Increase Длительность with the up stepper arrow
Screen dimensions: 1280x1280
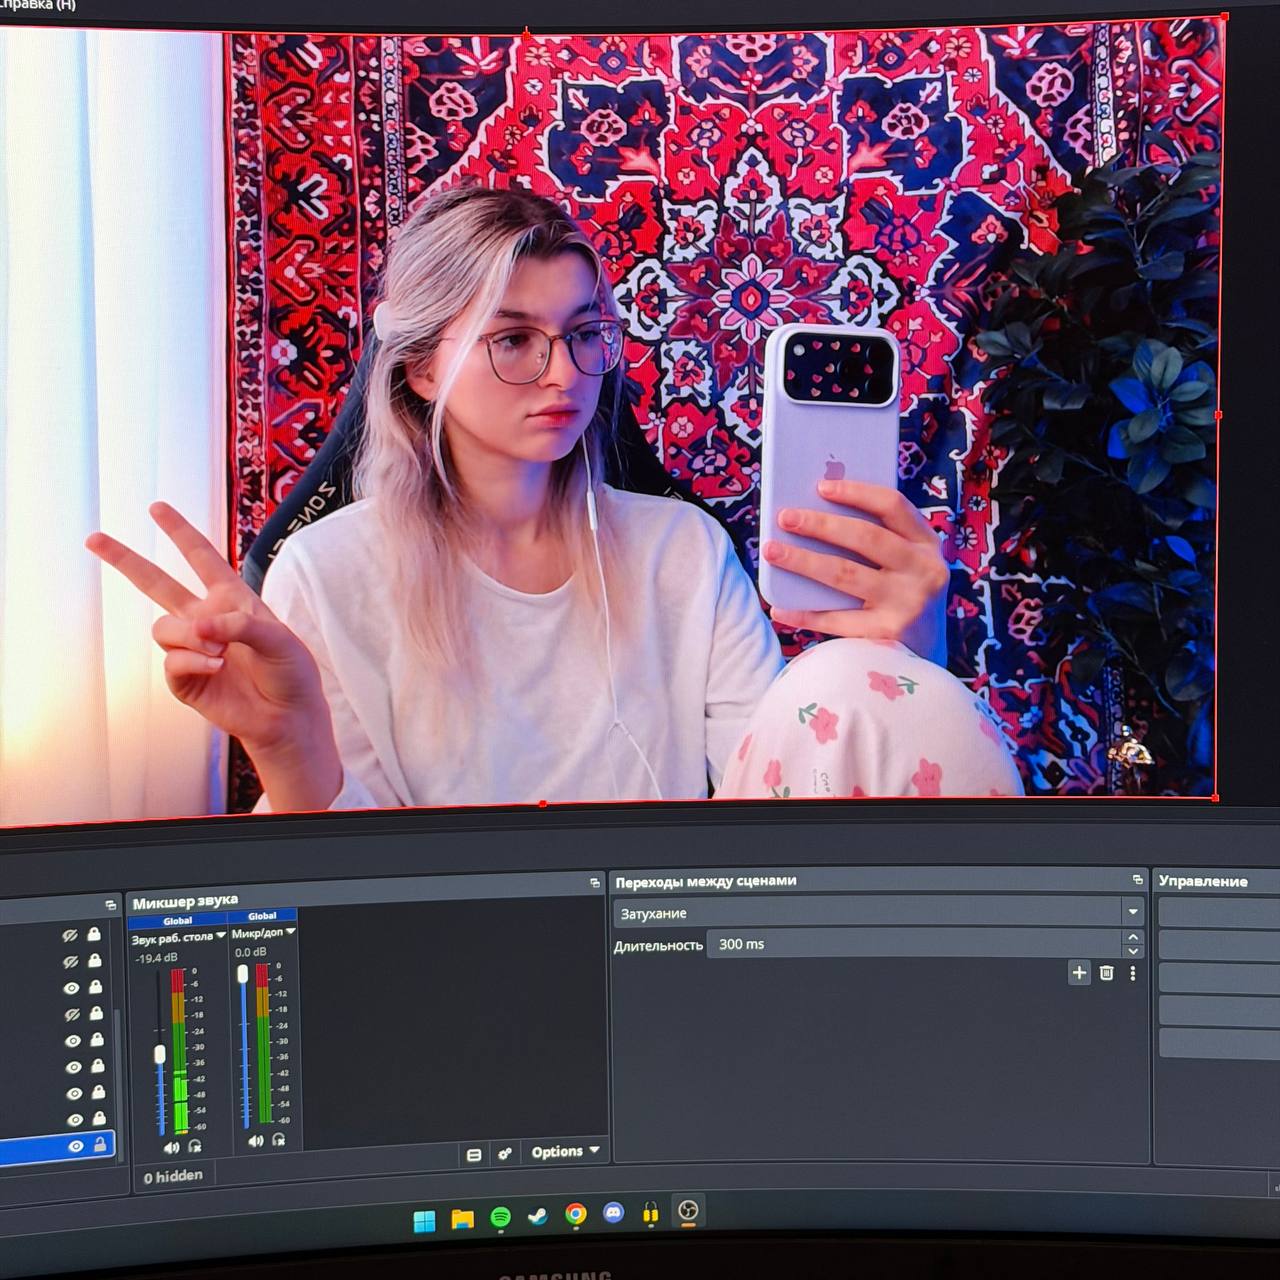coord(1132,937)
